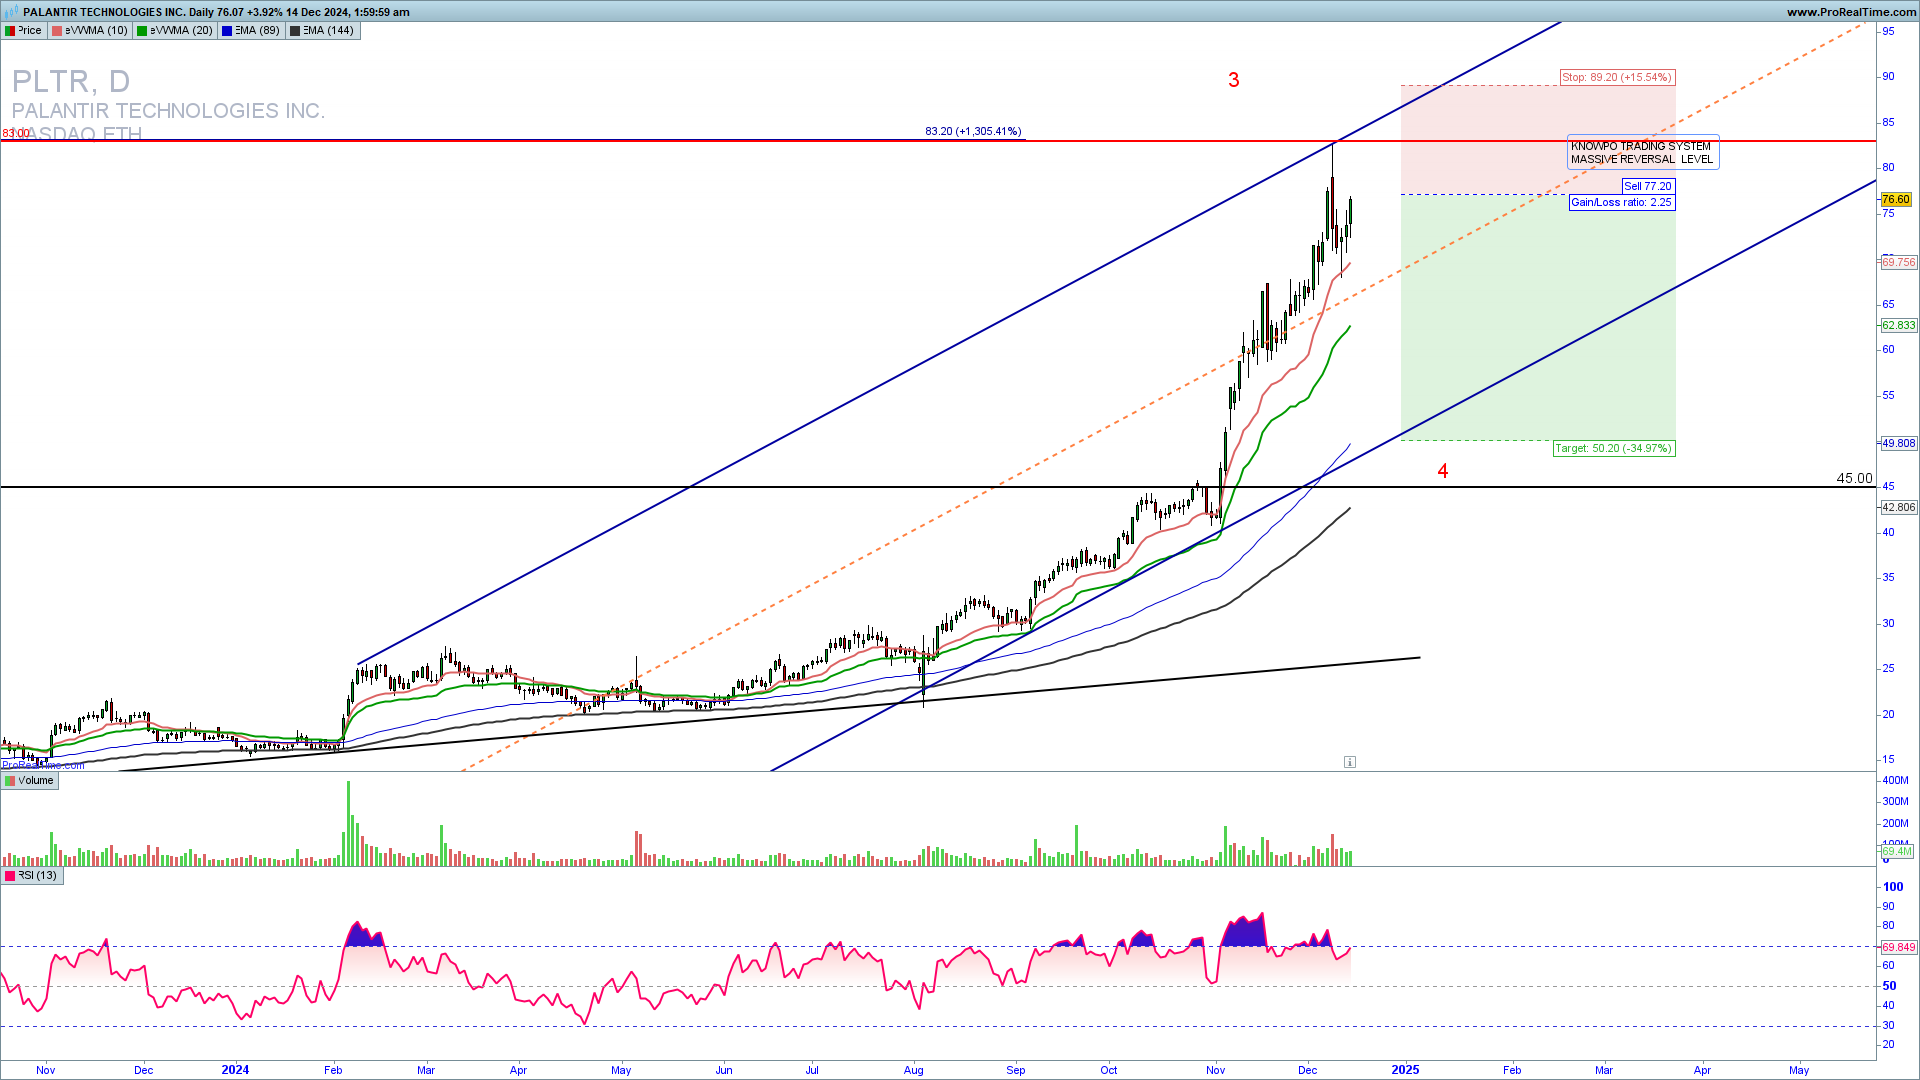Click the 2025 year marker on time axis
The height and width of the screenshot is (1080, 1920).
[1405, 1069]
